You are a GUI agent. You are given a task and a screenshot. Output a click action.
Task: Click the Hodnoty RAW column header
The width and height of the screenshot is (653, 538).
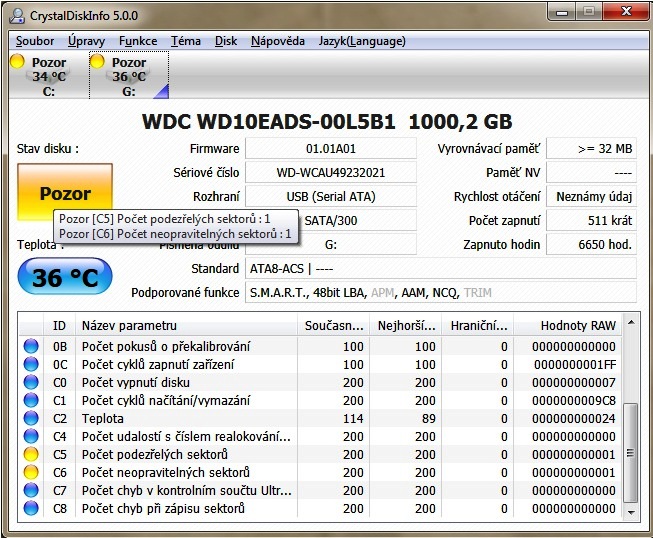tap(568, 326)
